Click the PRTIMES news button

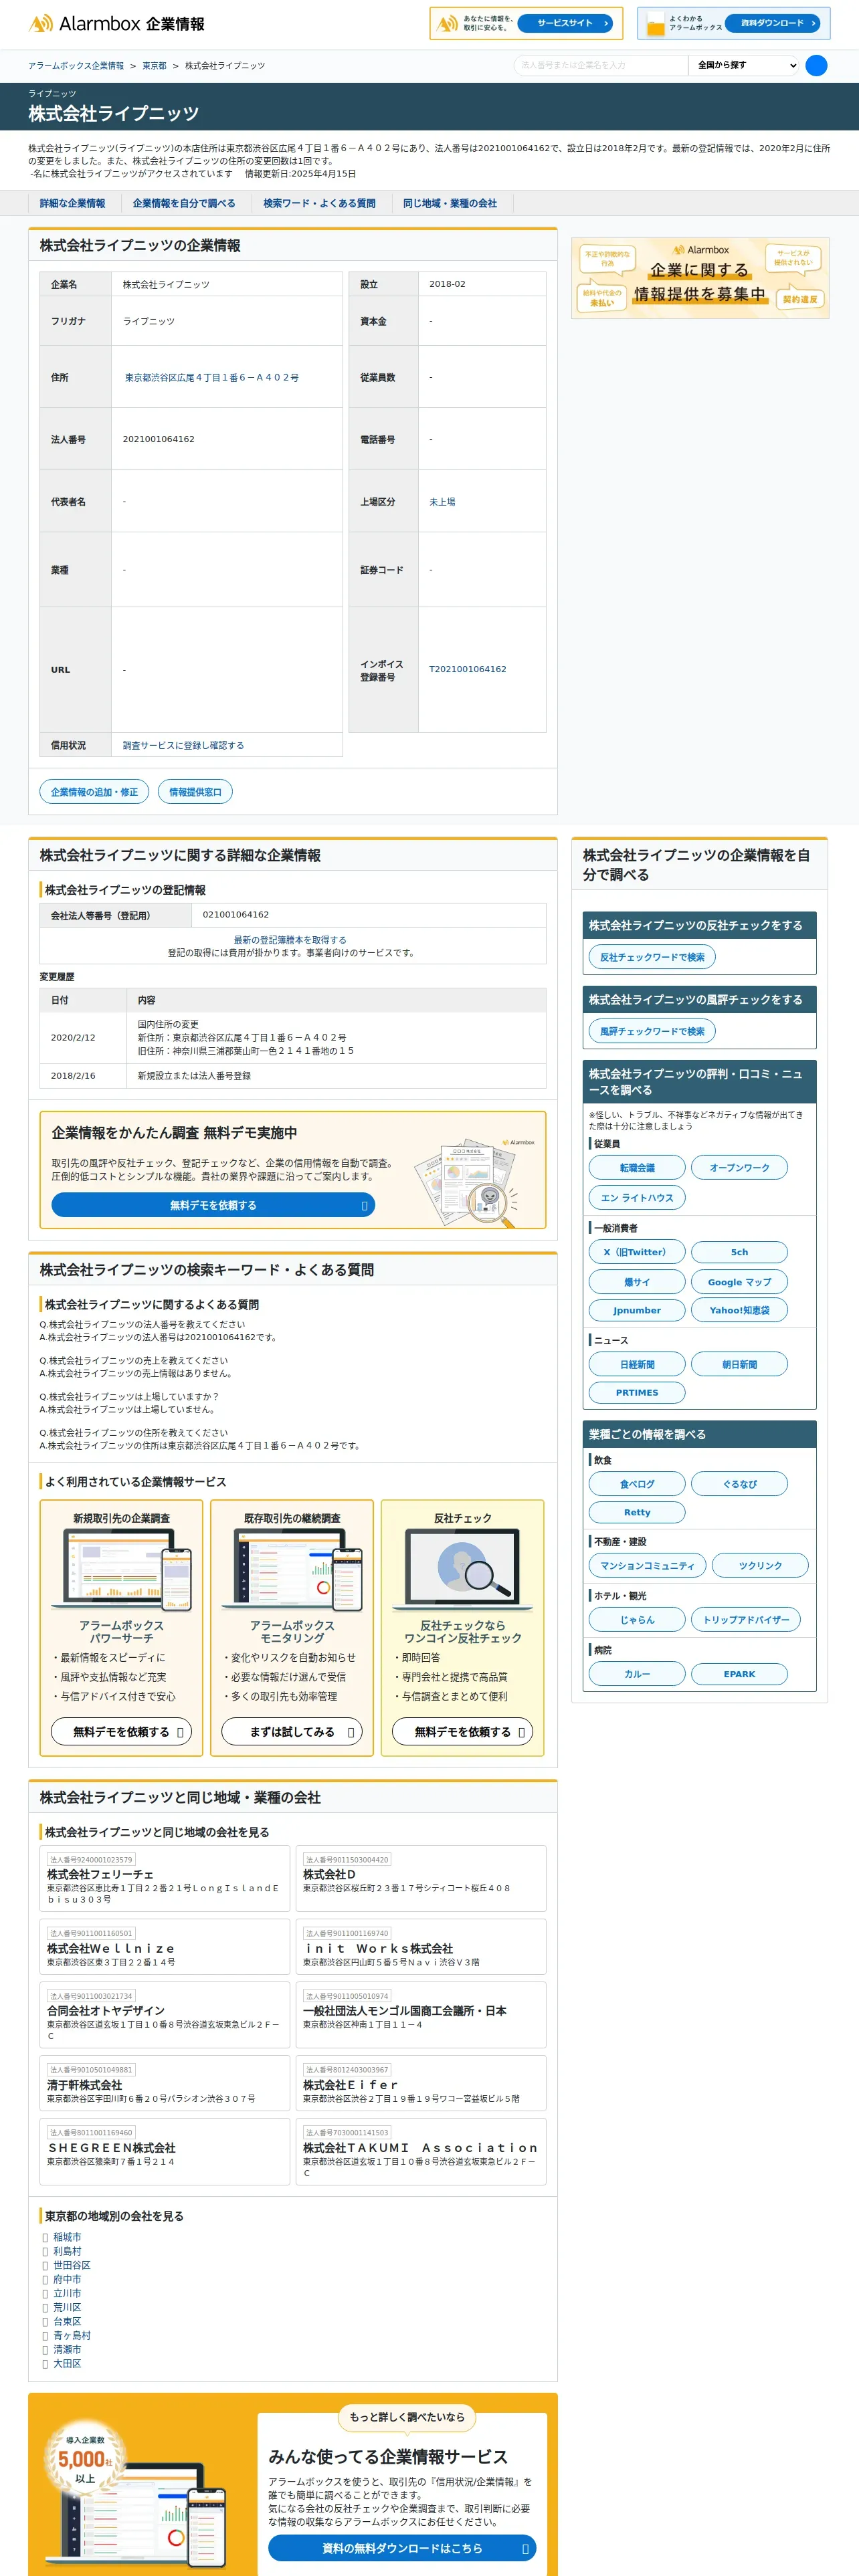pos(637,1392)
